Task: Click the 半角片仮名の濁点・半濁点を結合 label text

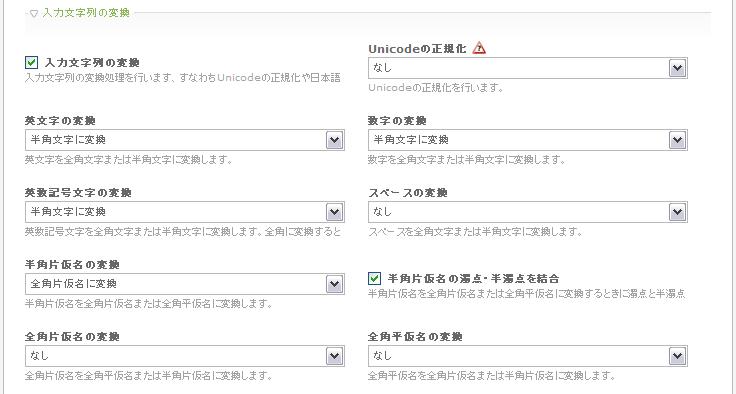Action: coord(474,278)
